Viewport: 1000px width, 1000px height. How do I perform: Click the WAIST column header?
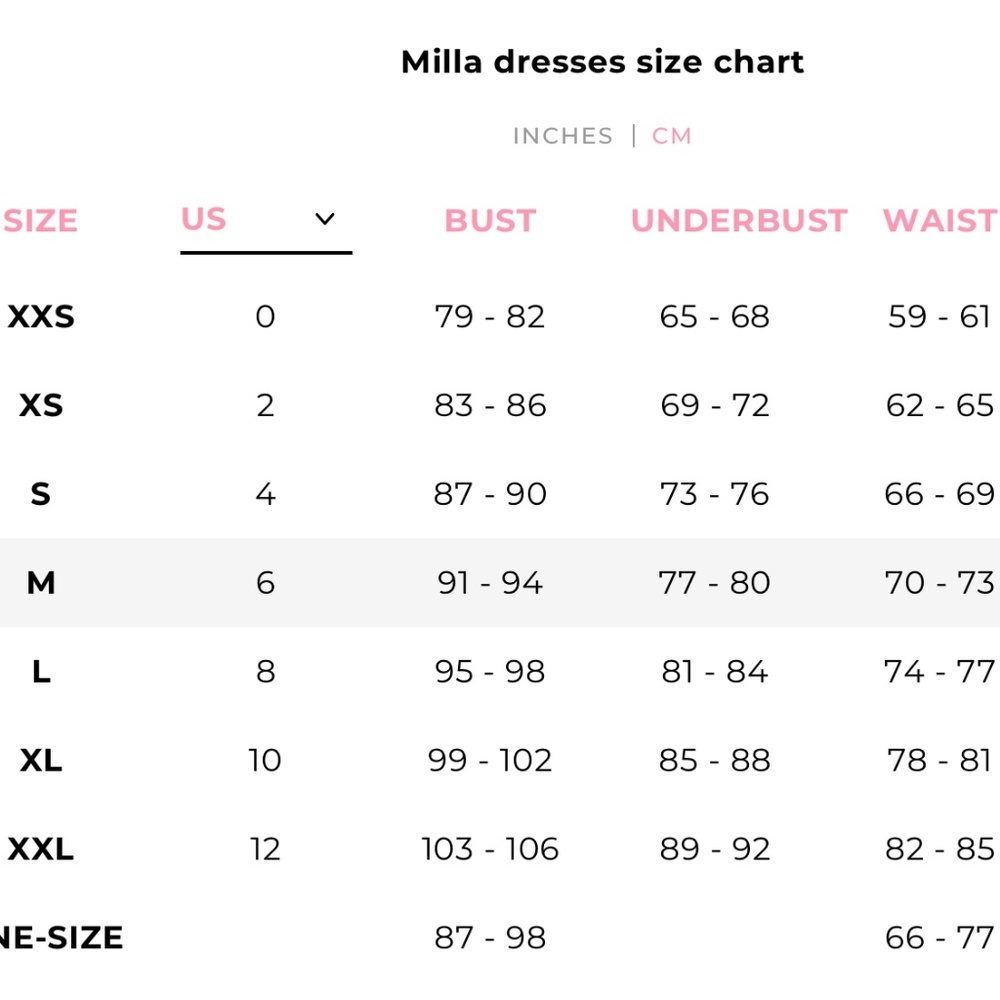click(x=941, y=221)
